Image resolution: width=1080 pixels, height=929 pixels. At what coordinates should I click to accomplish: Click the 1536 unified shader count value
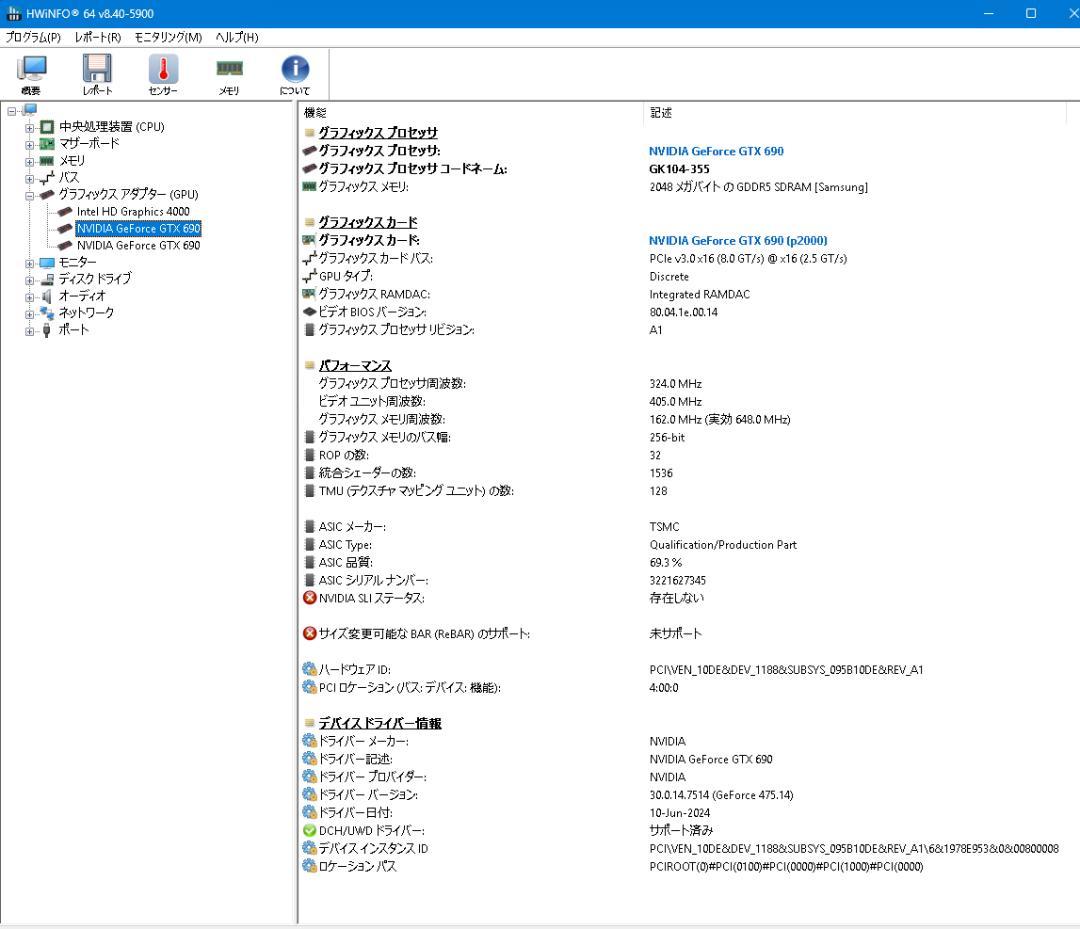pos(661,473)
